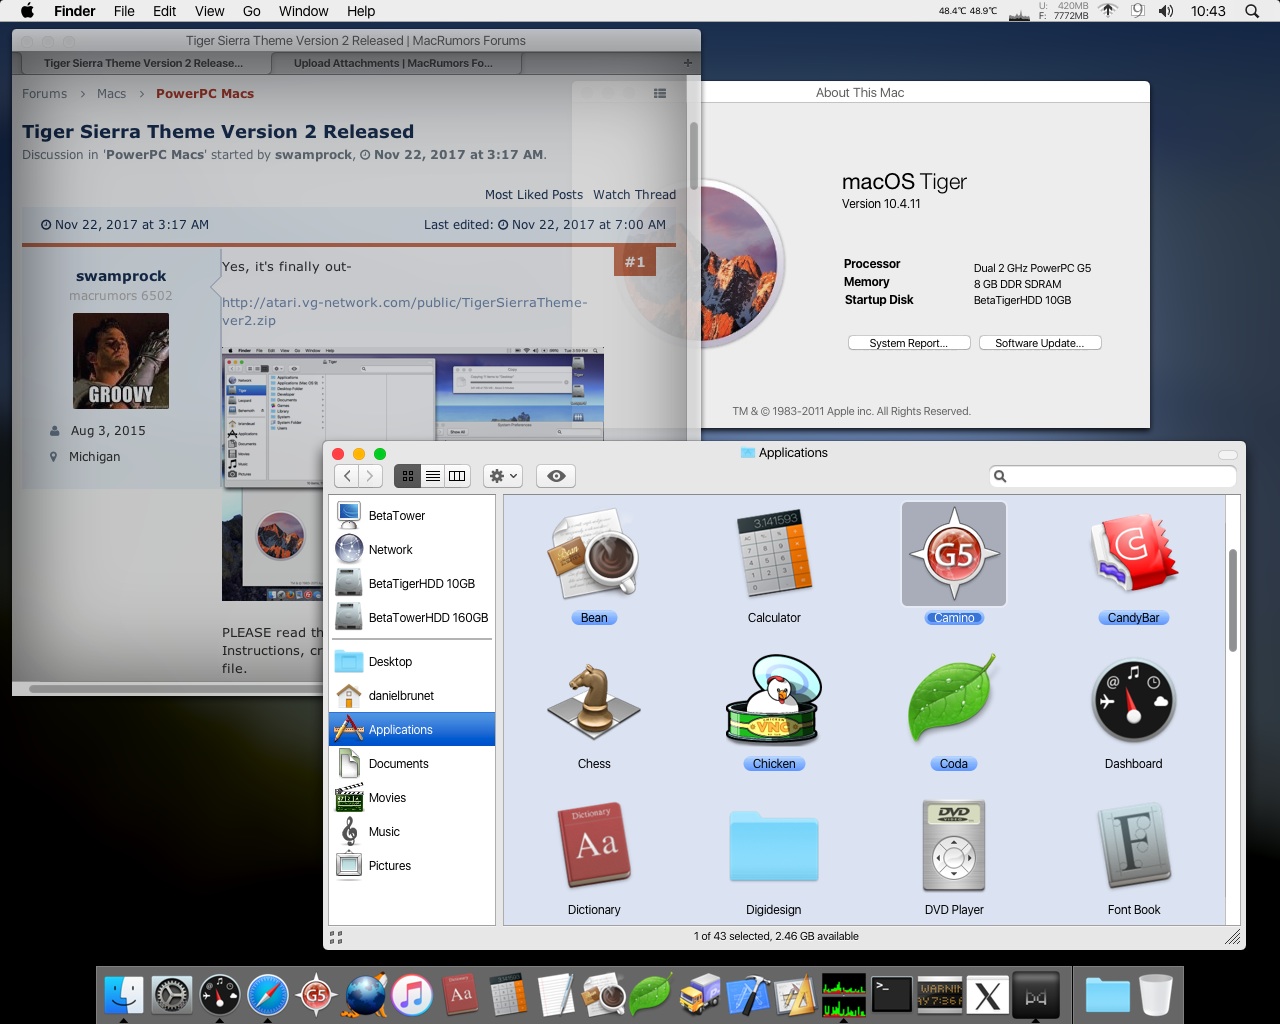Open Activity Monitor from the Dock

pyautogui.click(x=844, y=995)
